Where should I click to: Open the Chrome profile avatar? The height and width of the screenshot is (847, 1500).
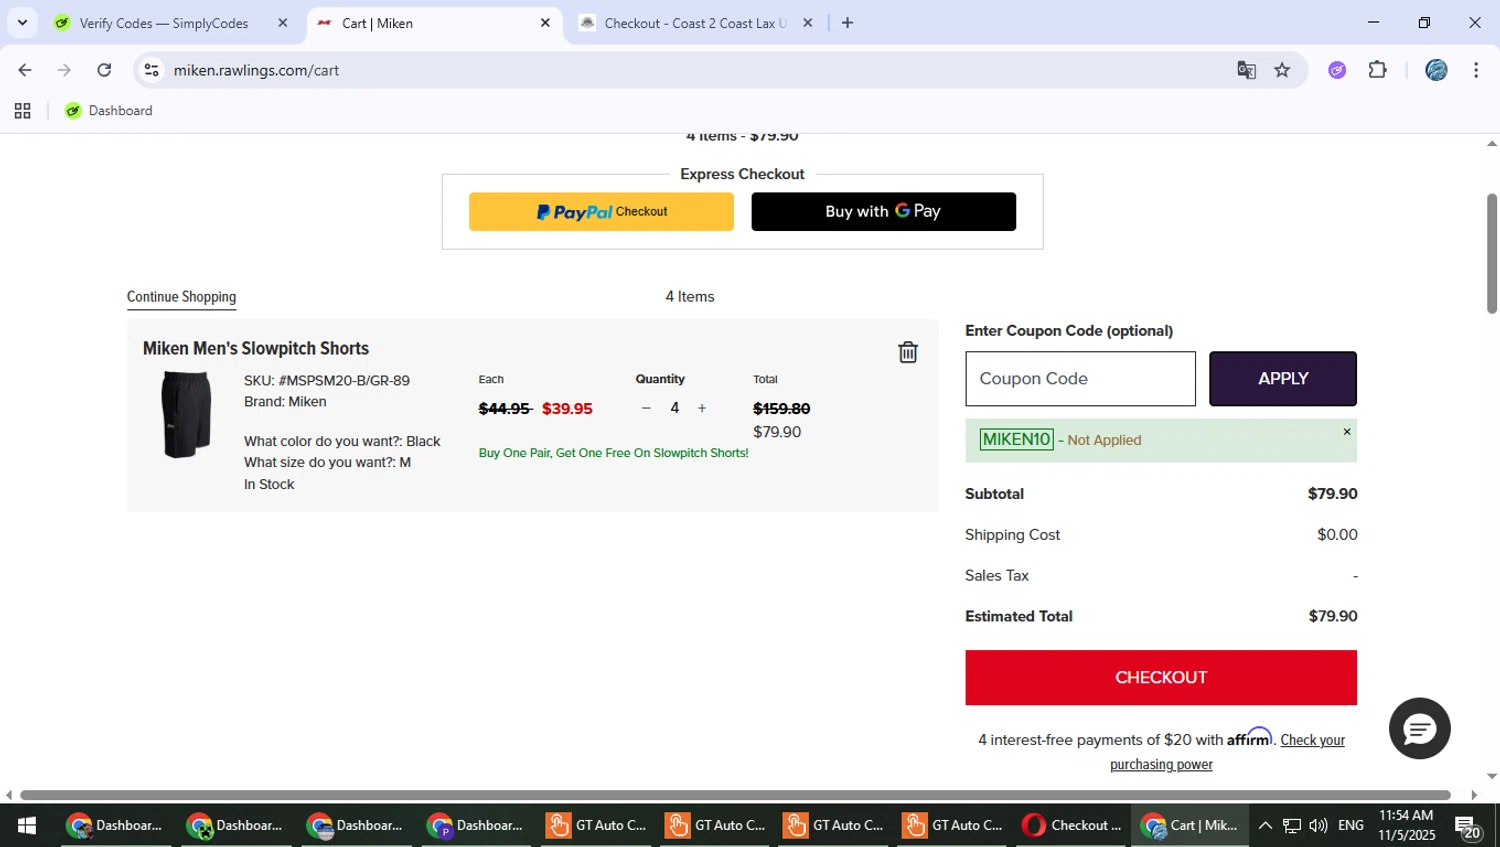[1437, 70]
